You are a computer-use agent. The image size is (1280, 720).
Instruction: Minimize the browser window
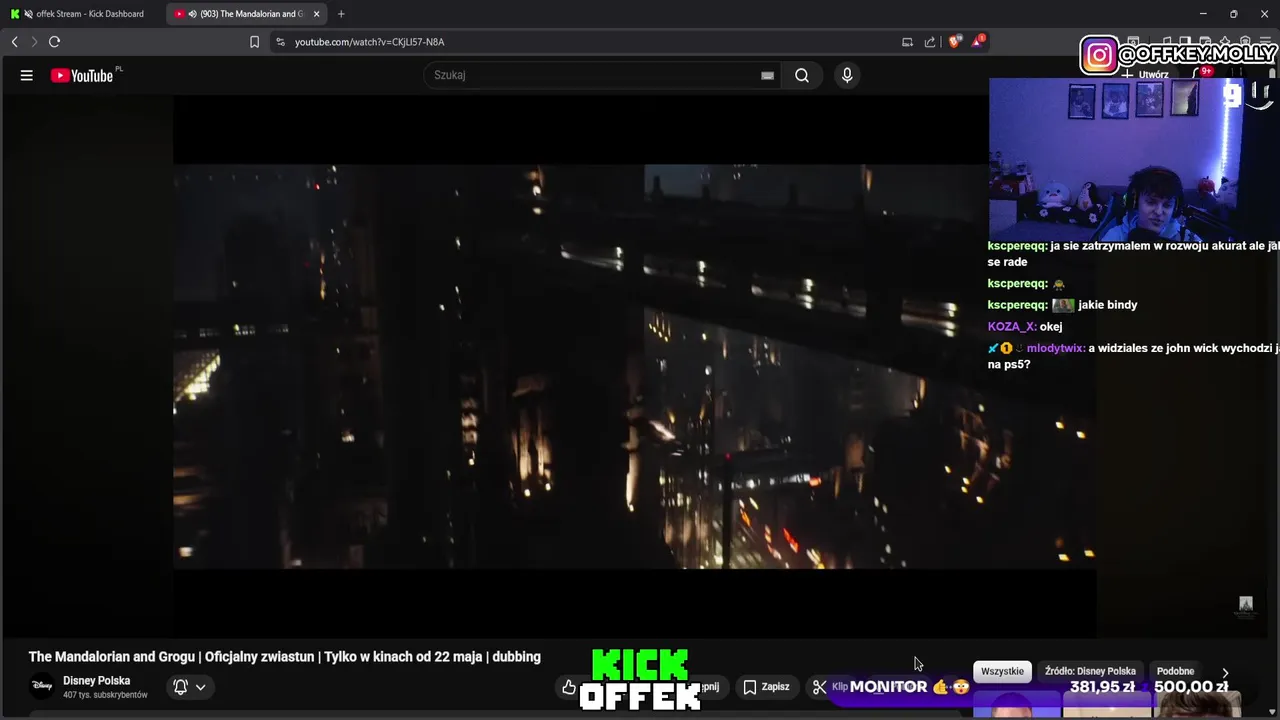[1203, 14]
